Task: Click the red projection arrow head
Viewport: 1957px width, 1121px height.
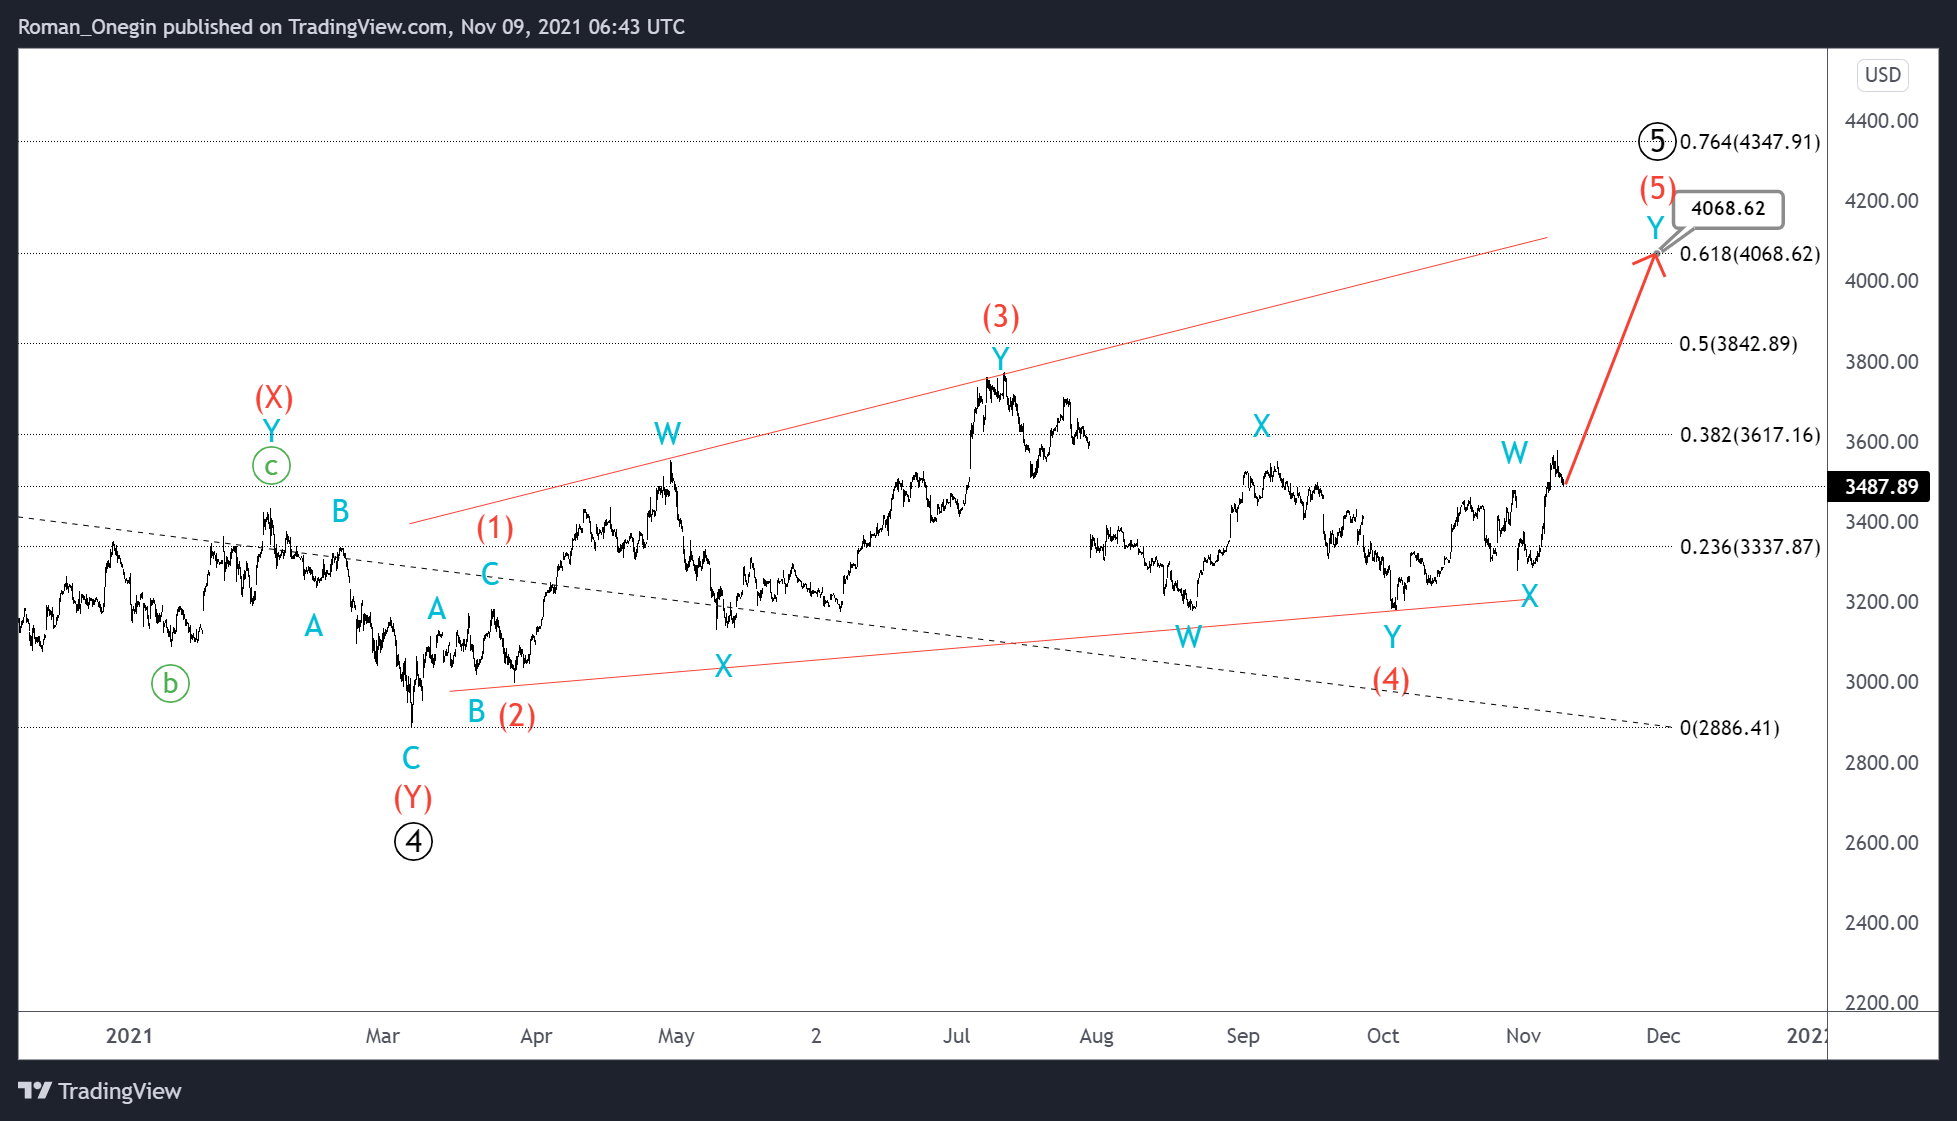Action: coord(1655,258)
